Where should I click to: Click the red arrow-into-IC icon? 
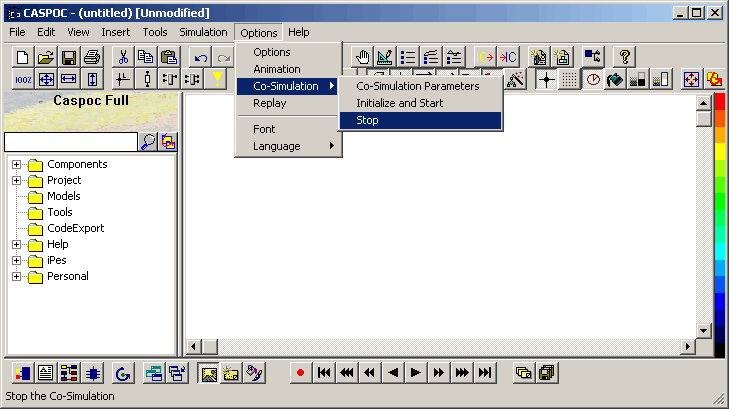(508, 57)
